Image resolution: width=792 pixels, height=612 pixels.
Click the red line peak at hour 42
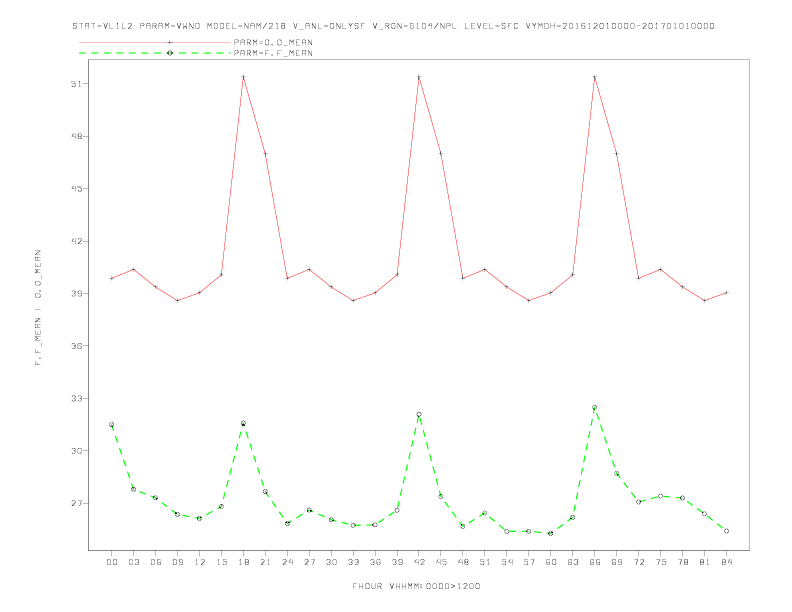coord(419,77)
